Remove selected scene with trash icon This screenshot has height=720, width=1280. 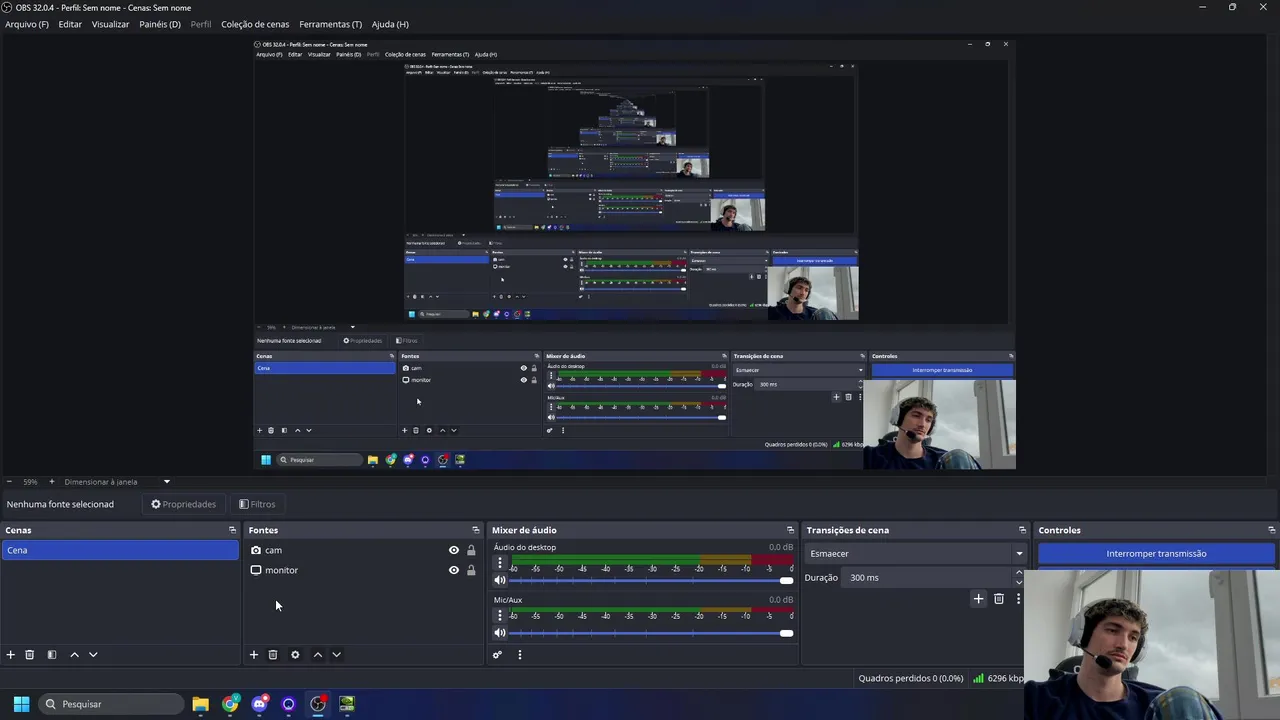30,655
